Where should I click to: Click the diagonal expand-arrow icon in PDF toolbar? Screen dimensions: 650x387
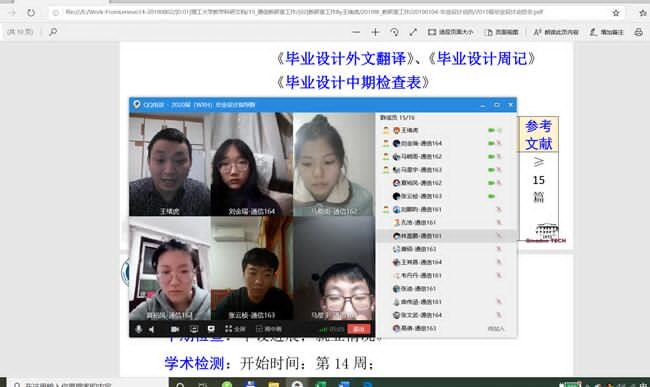point(413,32)
